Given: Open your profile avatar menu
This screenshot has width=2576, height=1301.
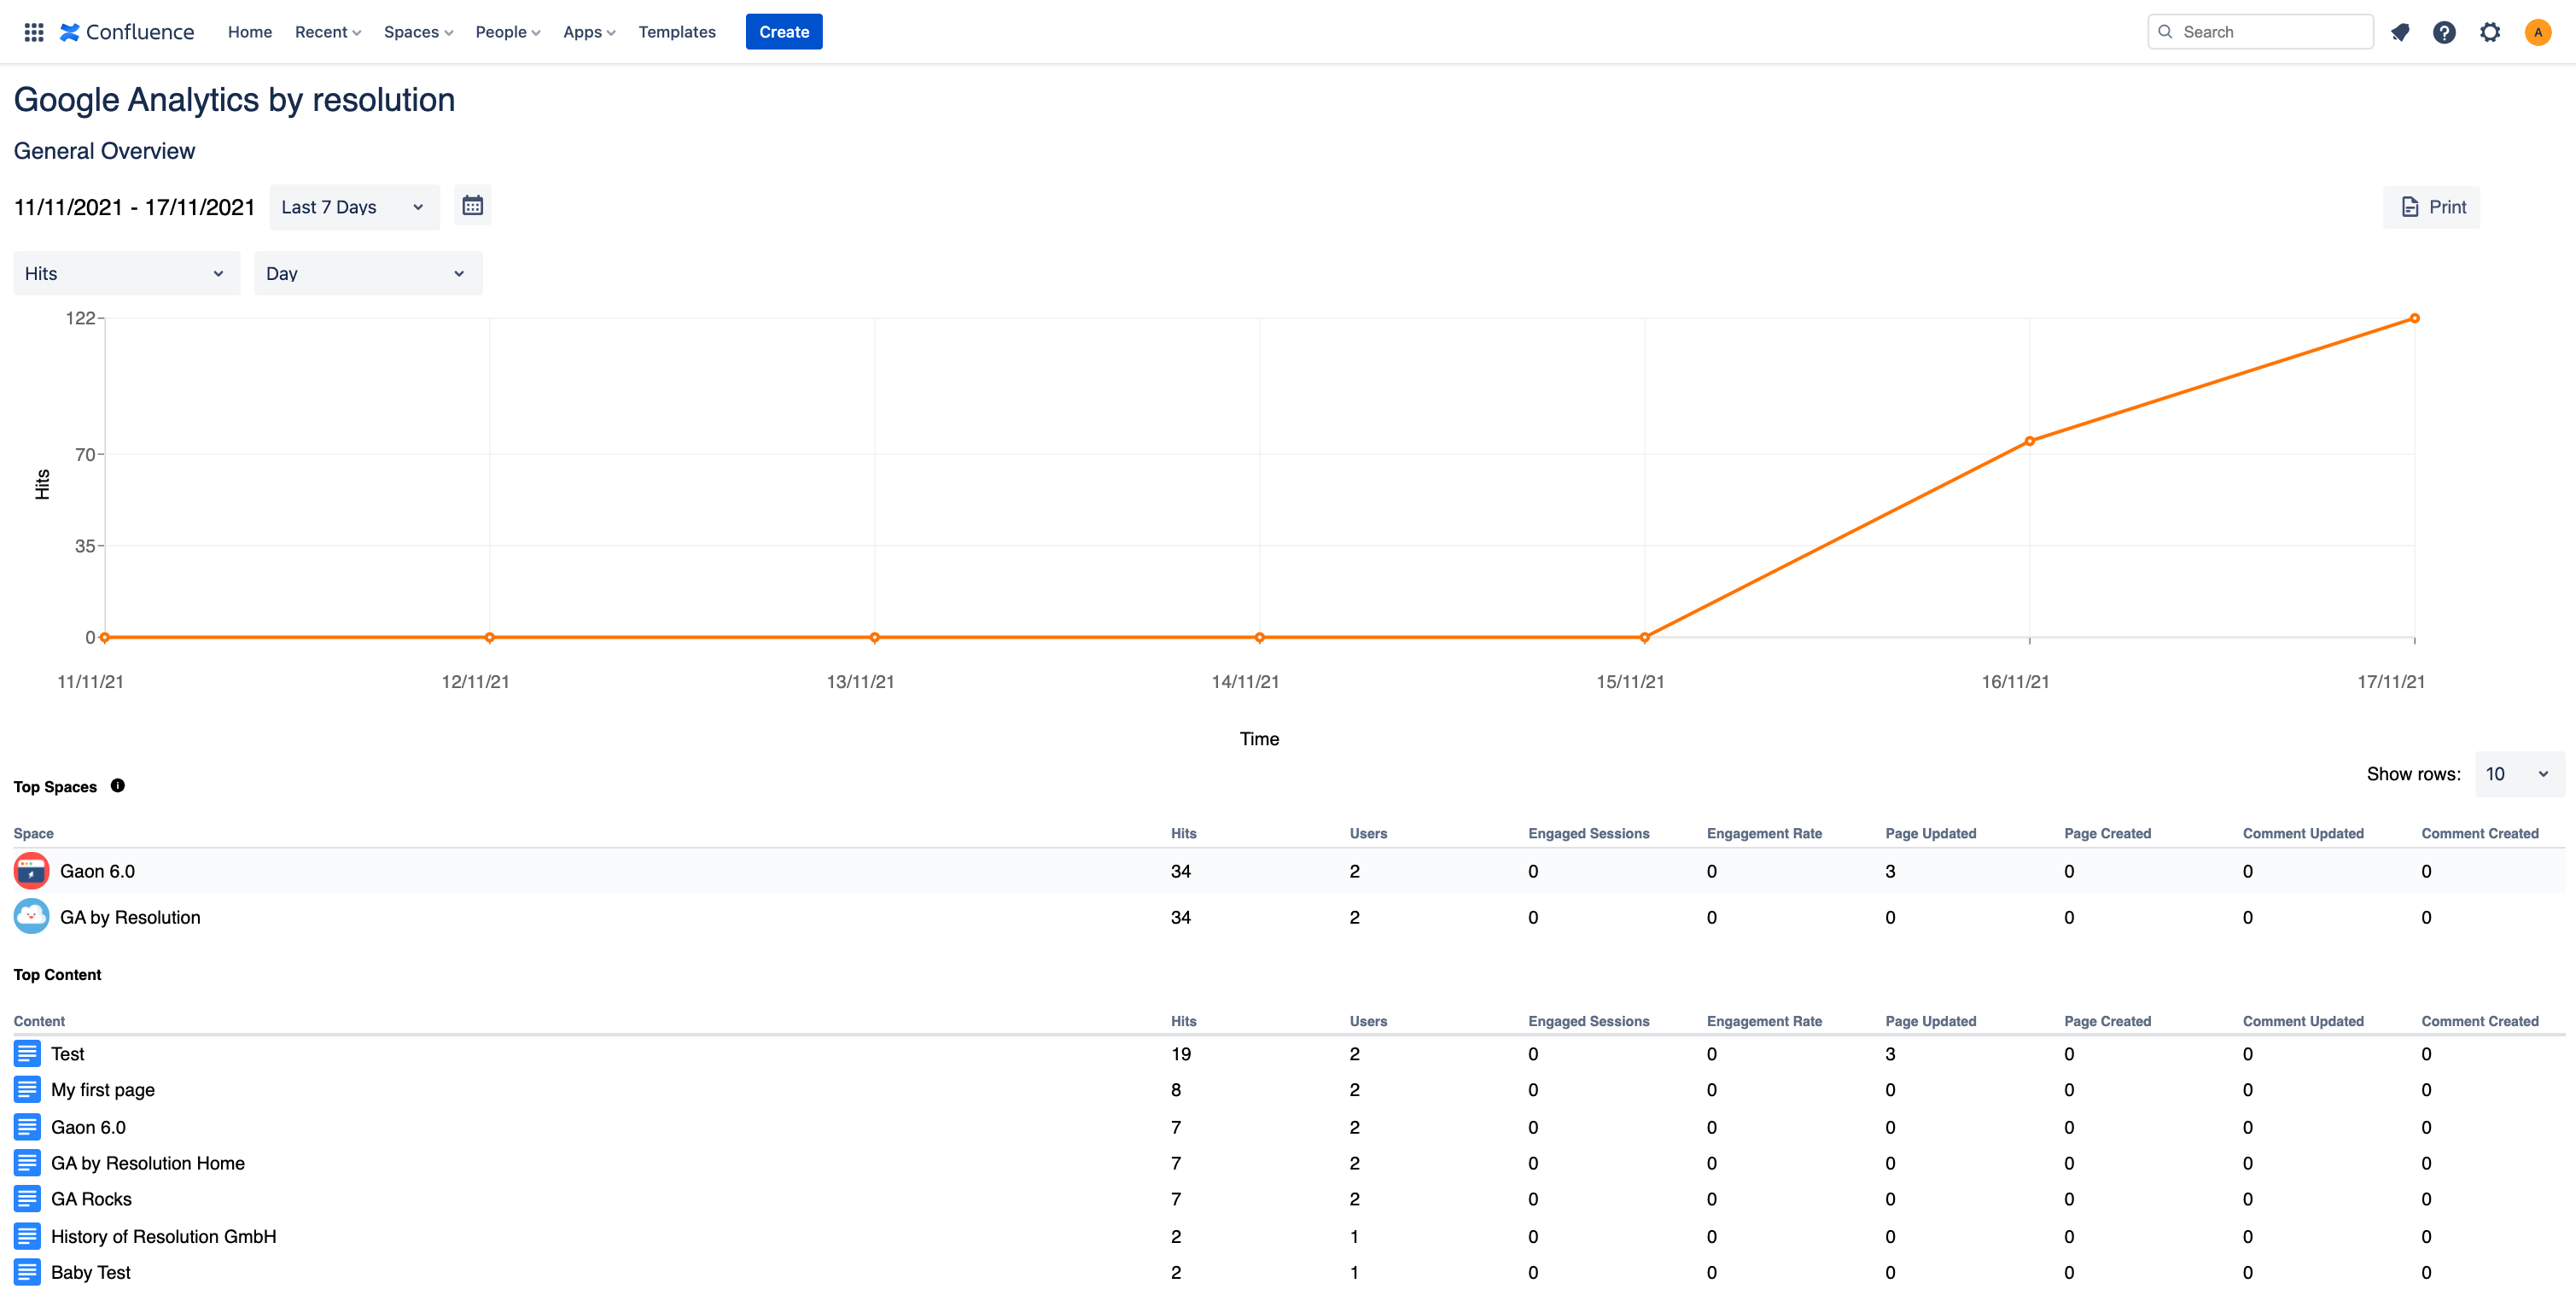Looking at the screenshot, I should (2539, 31).
